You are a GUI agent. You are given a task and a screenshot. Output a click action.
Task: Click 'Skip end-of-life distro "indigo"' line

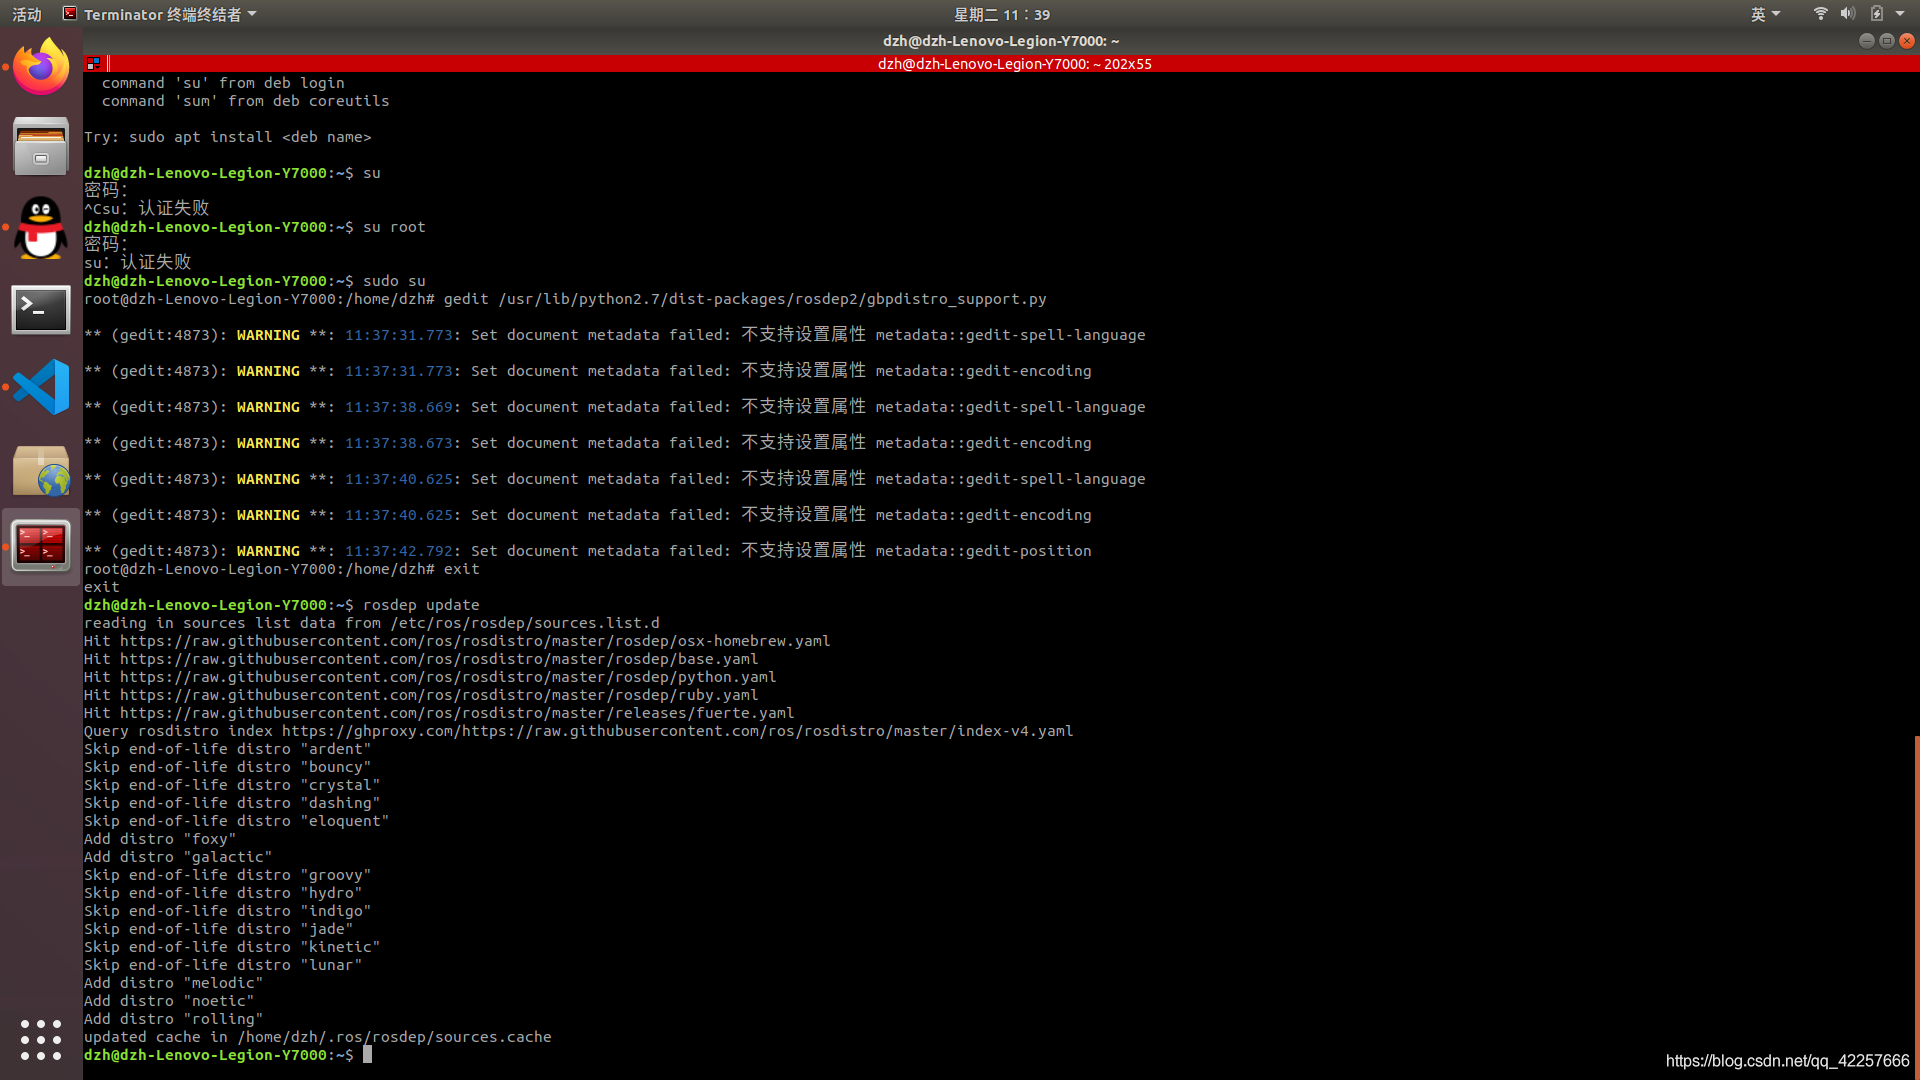227,911
